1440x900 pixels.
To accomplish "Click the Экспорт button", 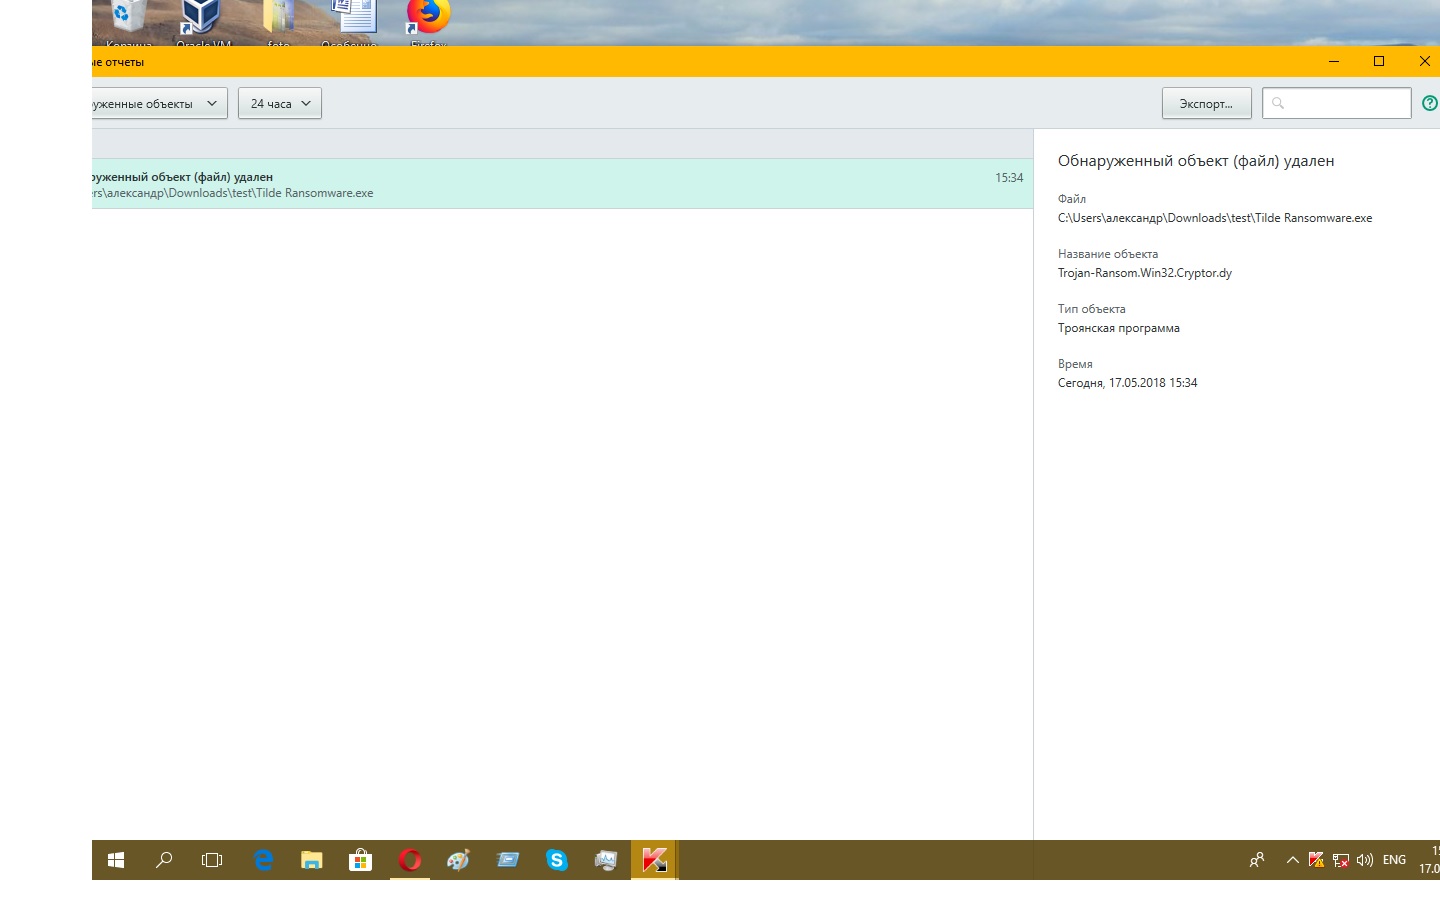I will [1206, 103].
